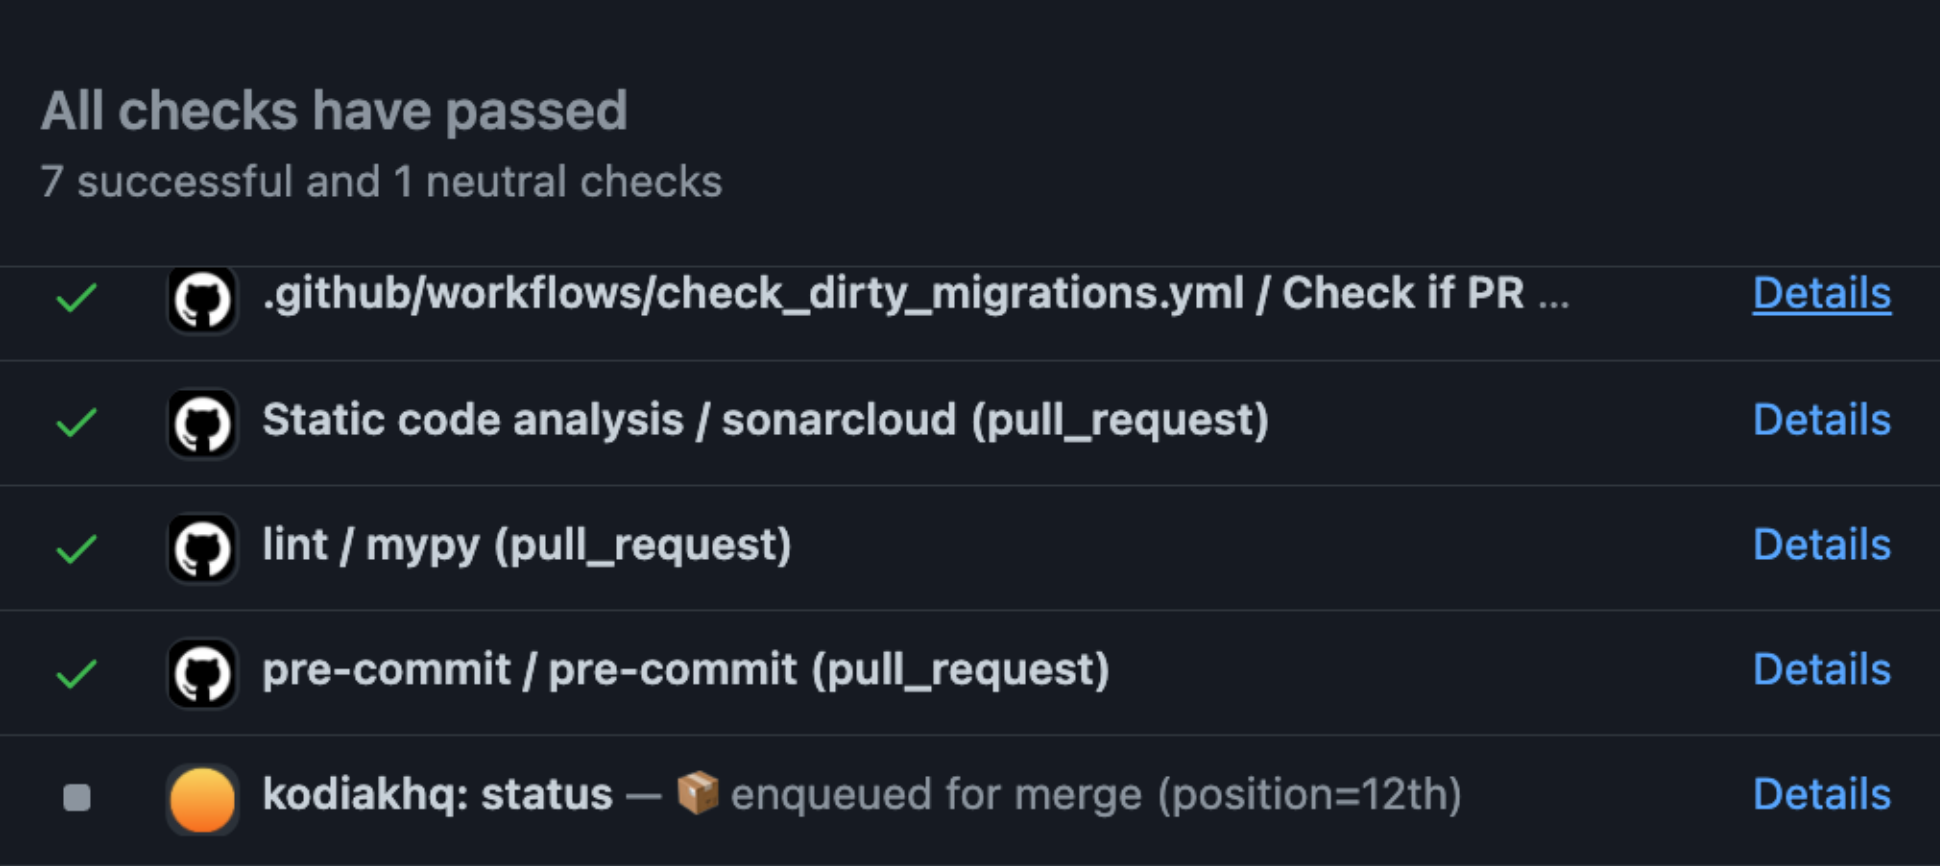Click the gray neutral square for kodiakhq status
The image size is (1940, 866).
77,797
